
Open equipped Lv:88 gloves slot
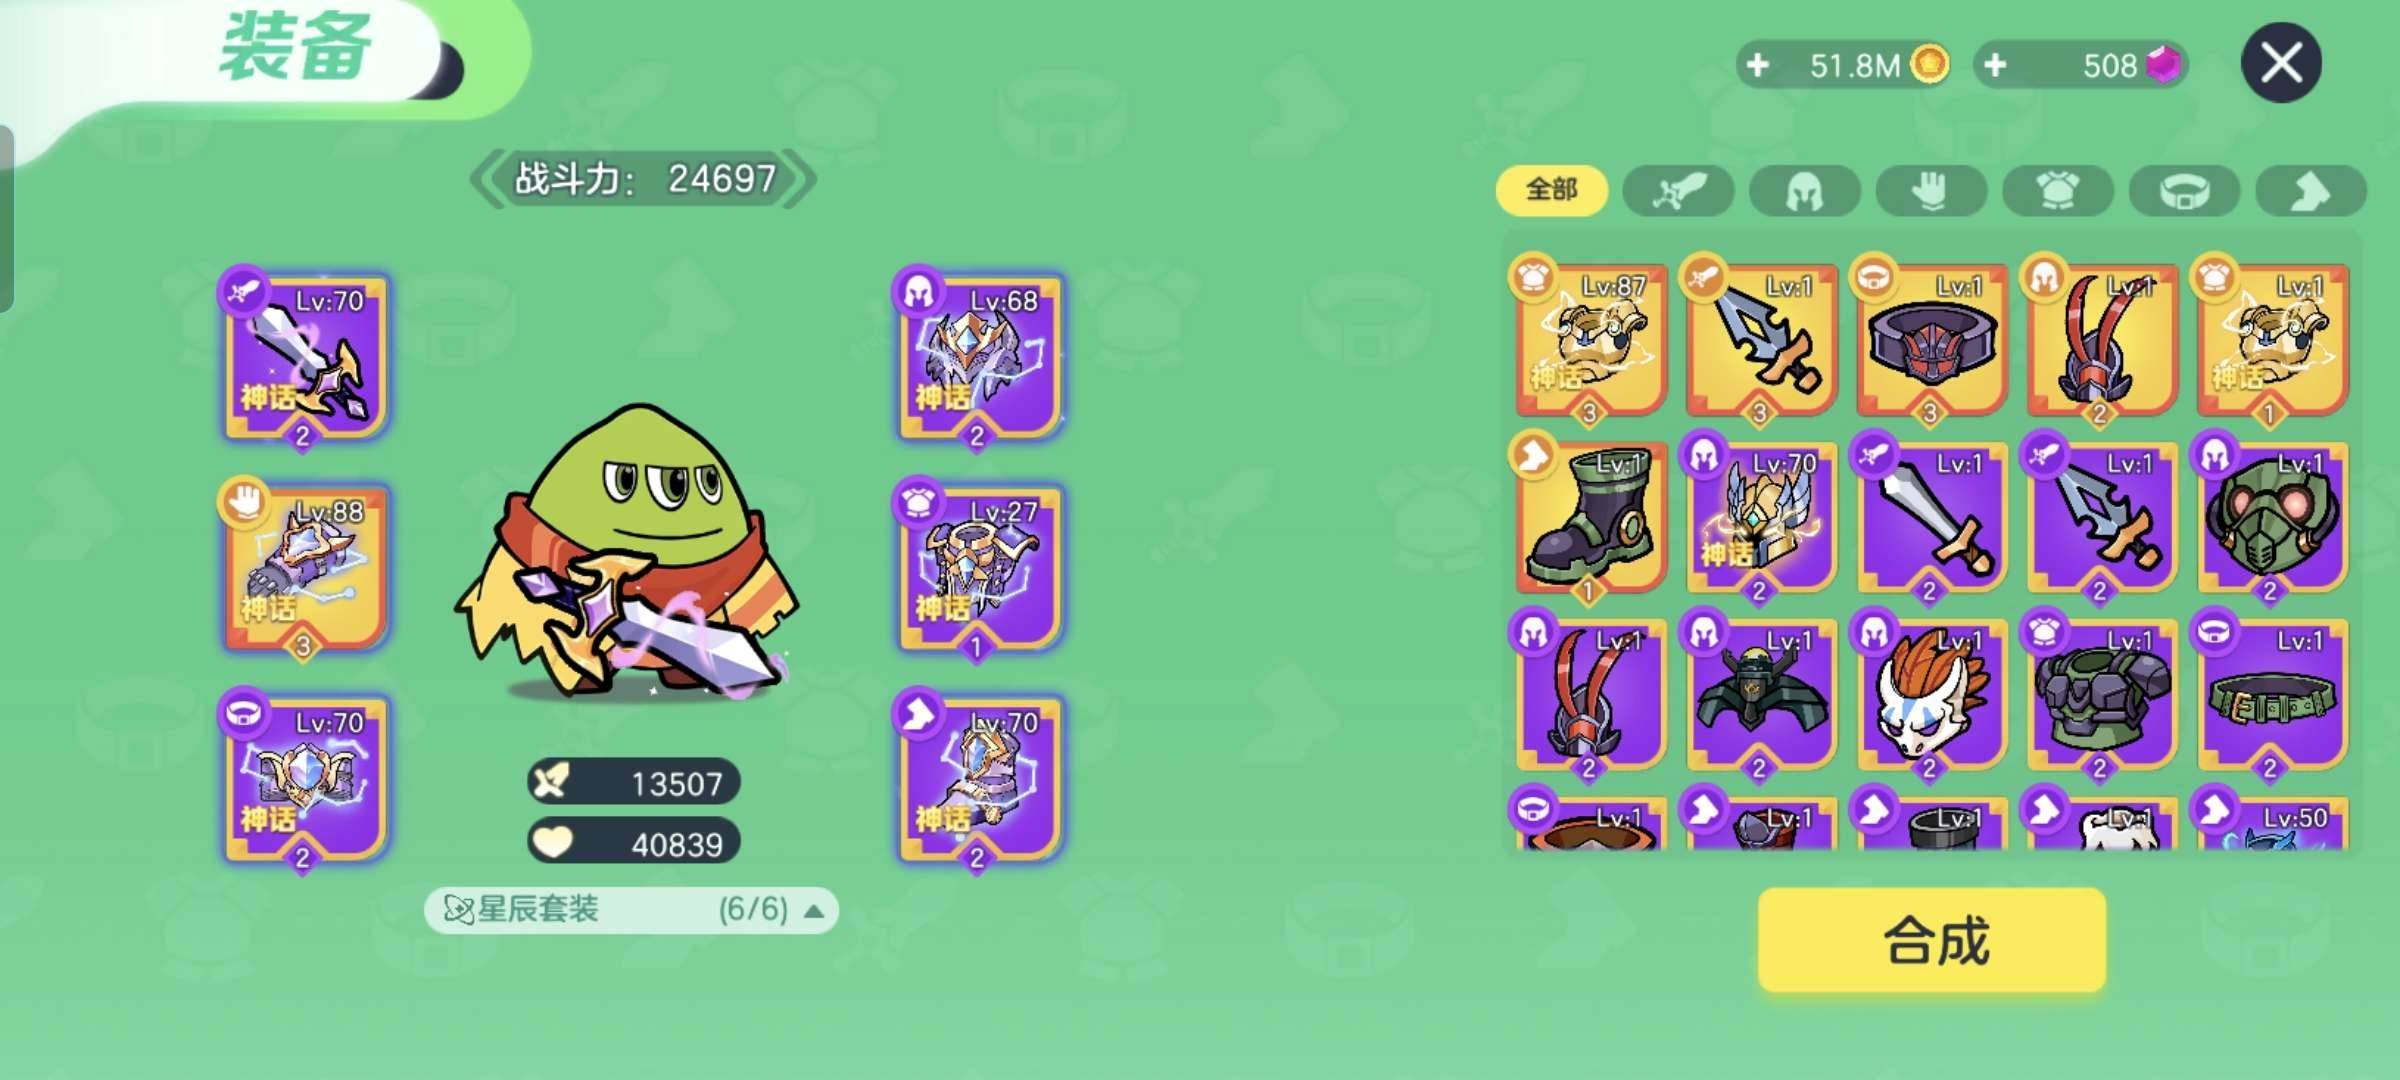[304, 567]
